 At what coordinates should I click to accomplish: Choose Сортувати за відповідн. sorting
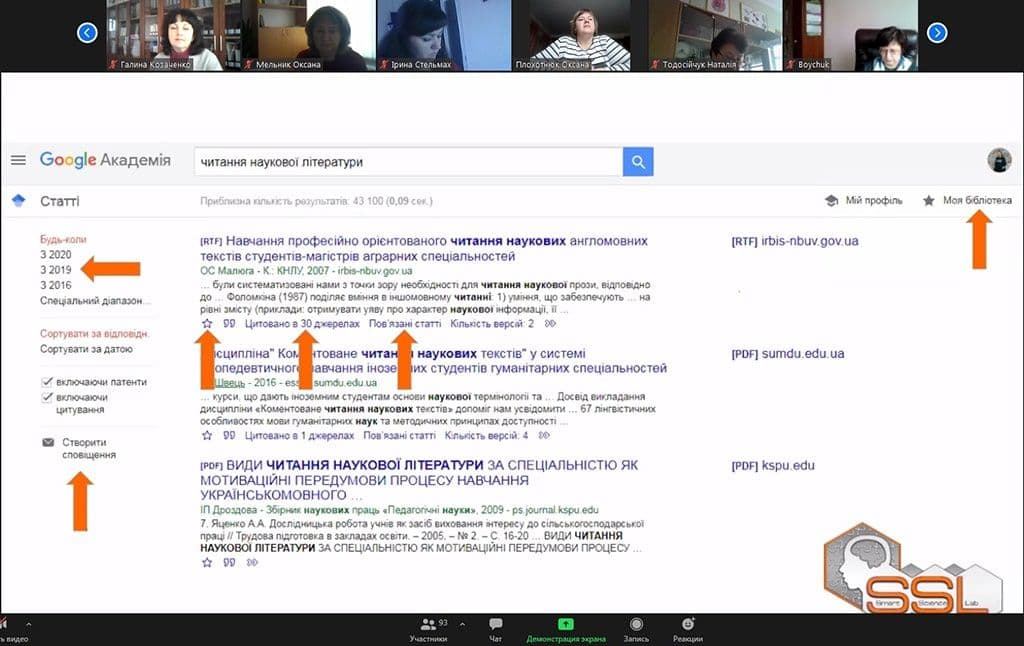click(x=95, y=333)
